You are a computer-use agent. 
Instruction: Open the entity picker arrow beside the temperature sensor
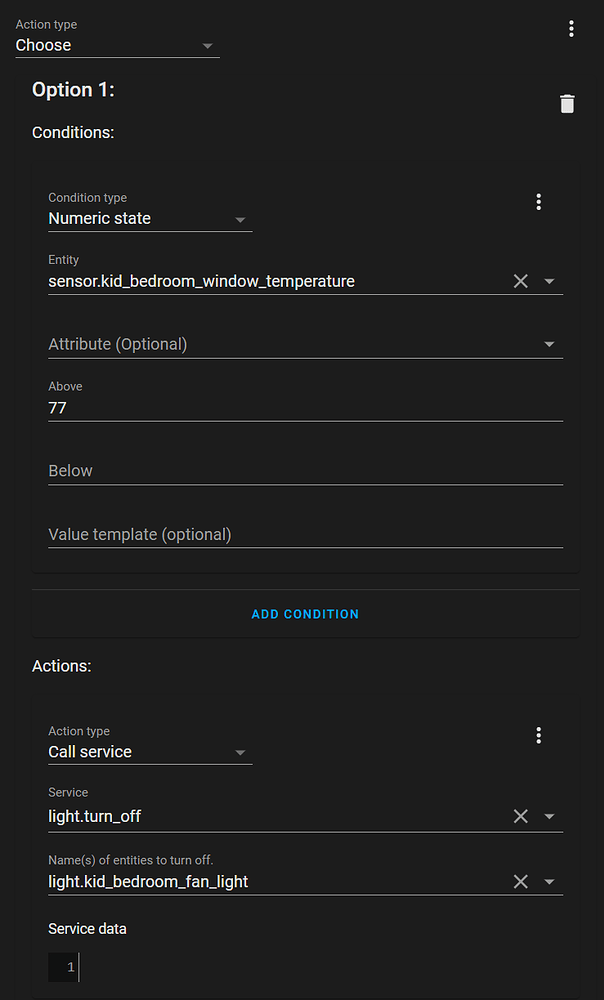(x=549, y=281)
